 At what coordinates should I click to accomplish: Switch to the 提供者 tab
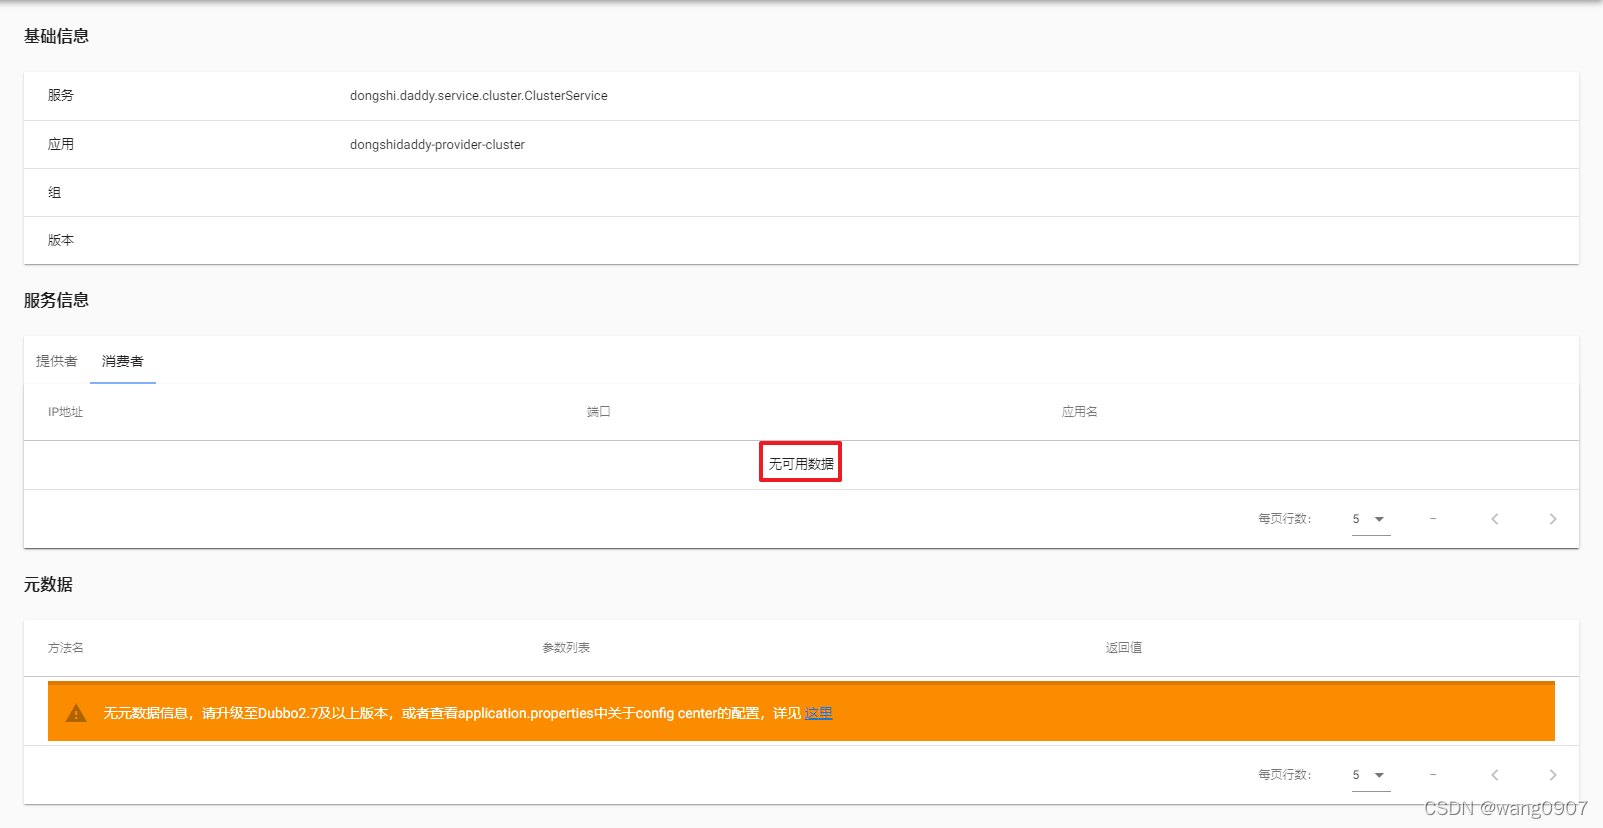(x=57, y=361)
